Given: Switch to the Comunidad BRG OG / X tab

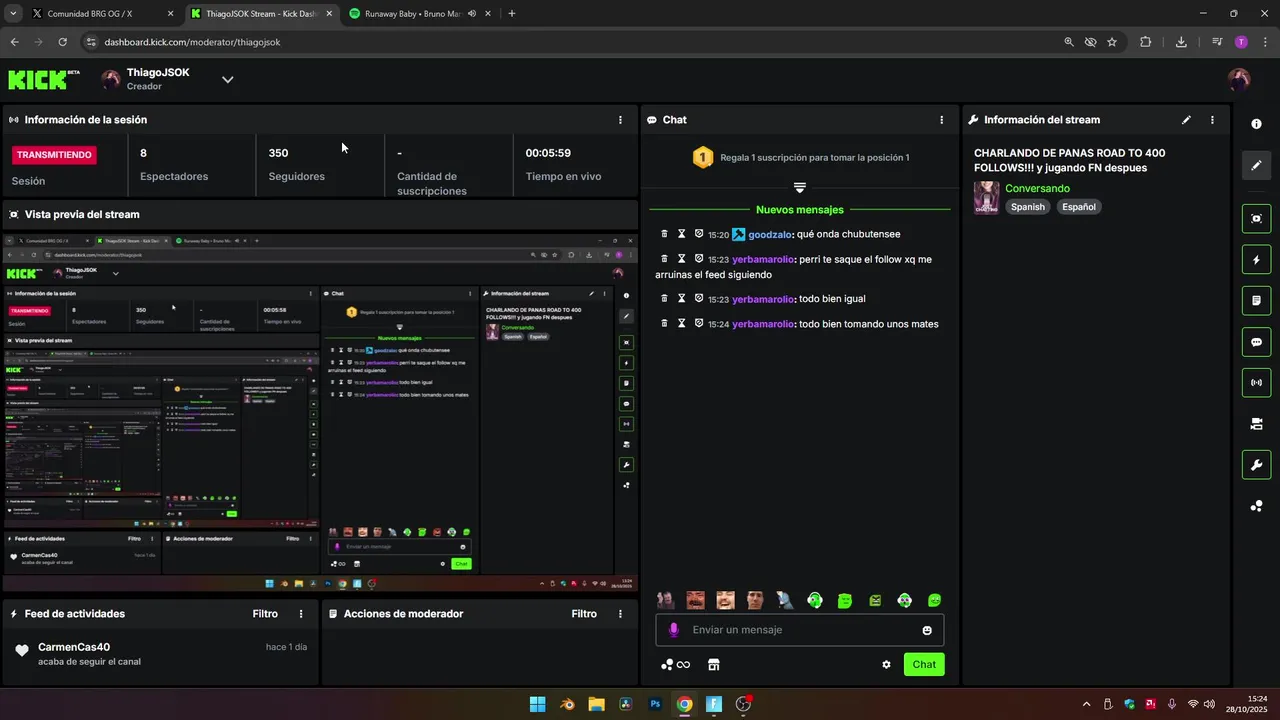Looking at the screenshot, I should tap(103, 14).
